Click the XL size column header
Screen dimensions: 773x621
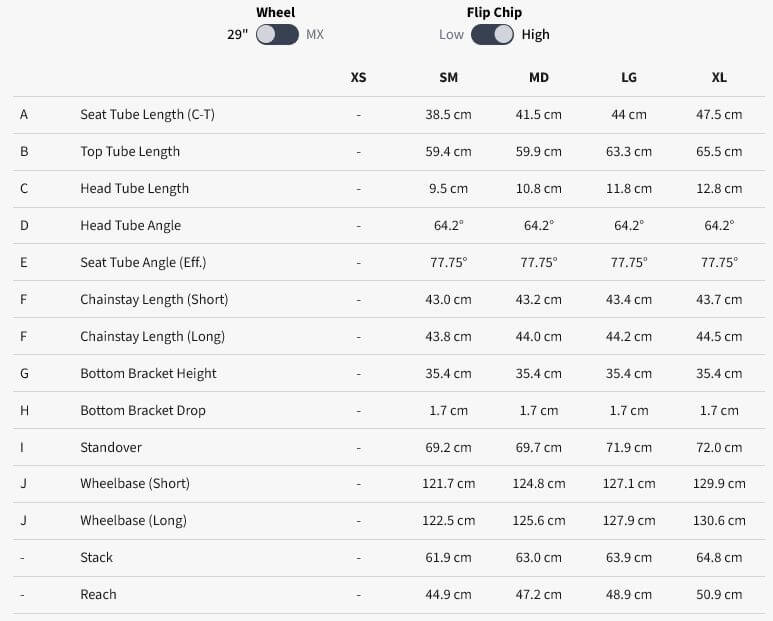coord(719,78)
